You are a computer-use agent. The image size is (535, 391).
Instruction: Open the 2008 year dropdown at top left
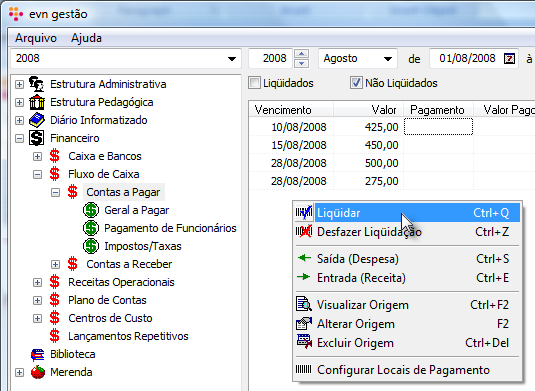click(x=232, y=59)
